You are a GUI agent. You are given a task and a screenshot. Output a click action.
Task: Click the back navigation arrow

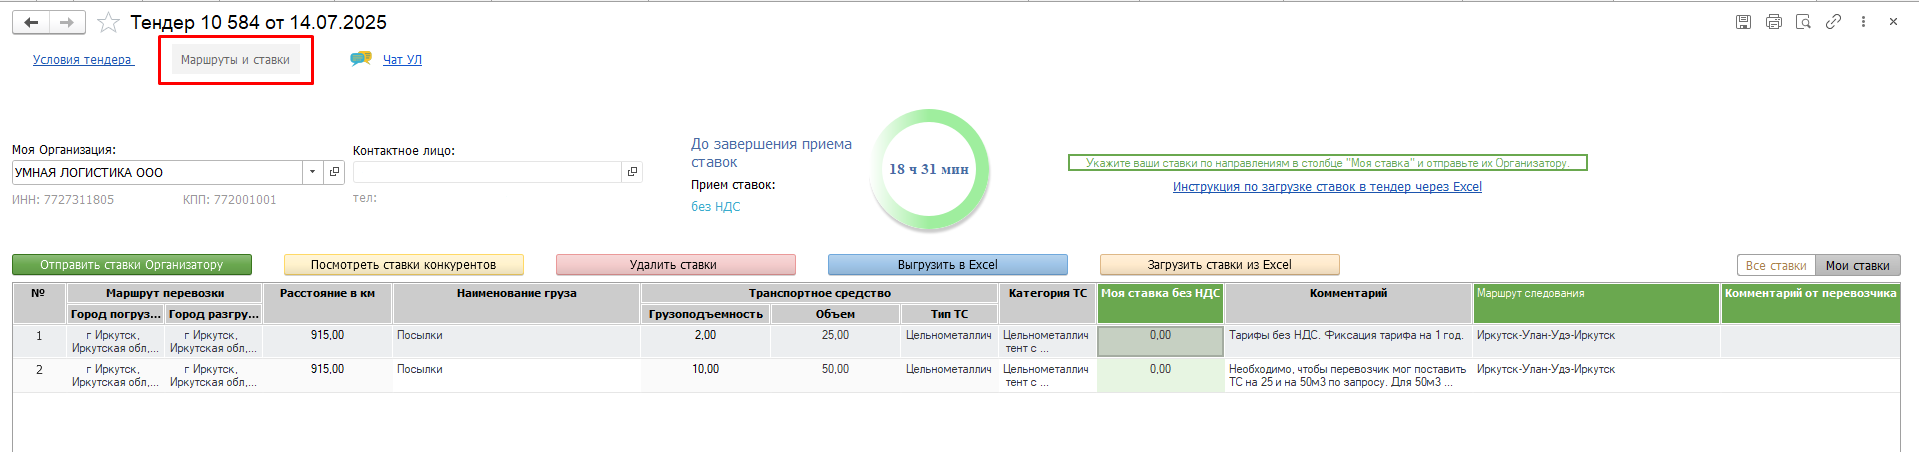tap(31, 22)
